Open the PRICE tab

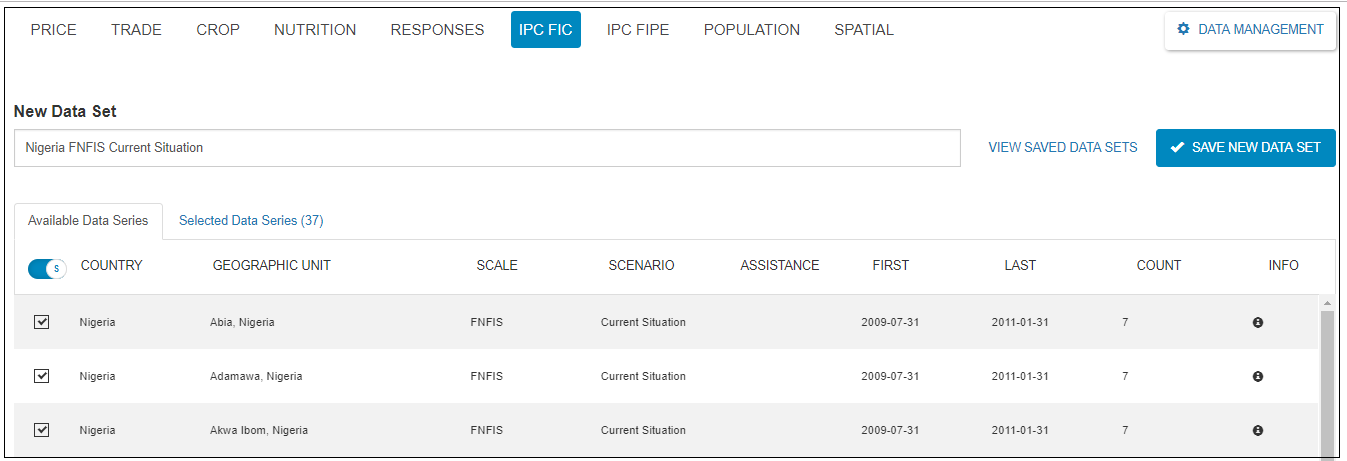54,30
